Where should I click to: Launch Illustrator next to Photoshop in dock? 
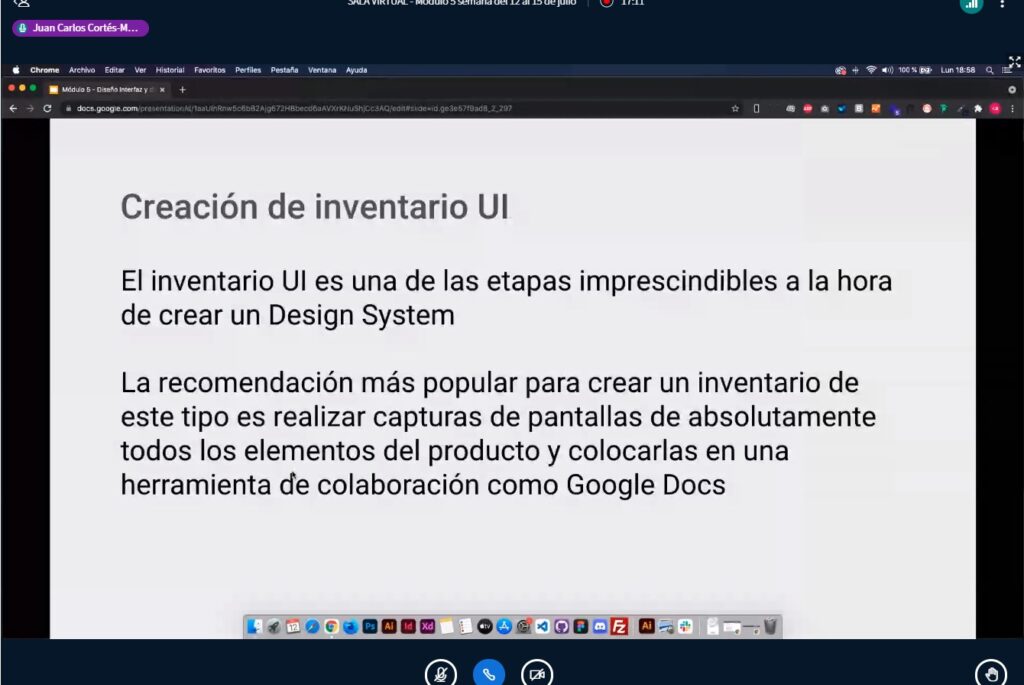tap(389, 627)
